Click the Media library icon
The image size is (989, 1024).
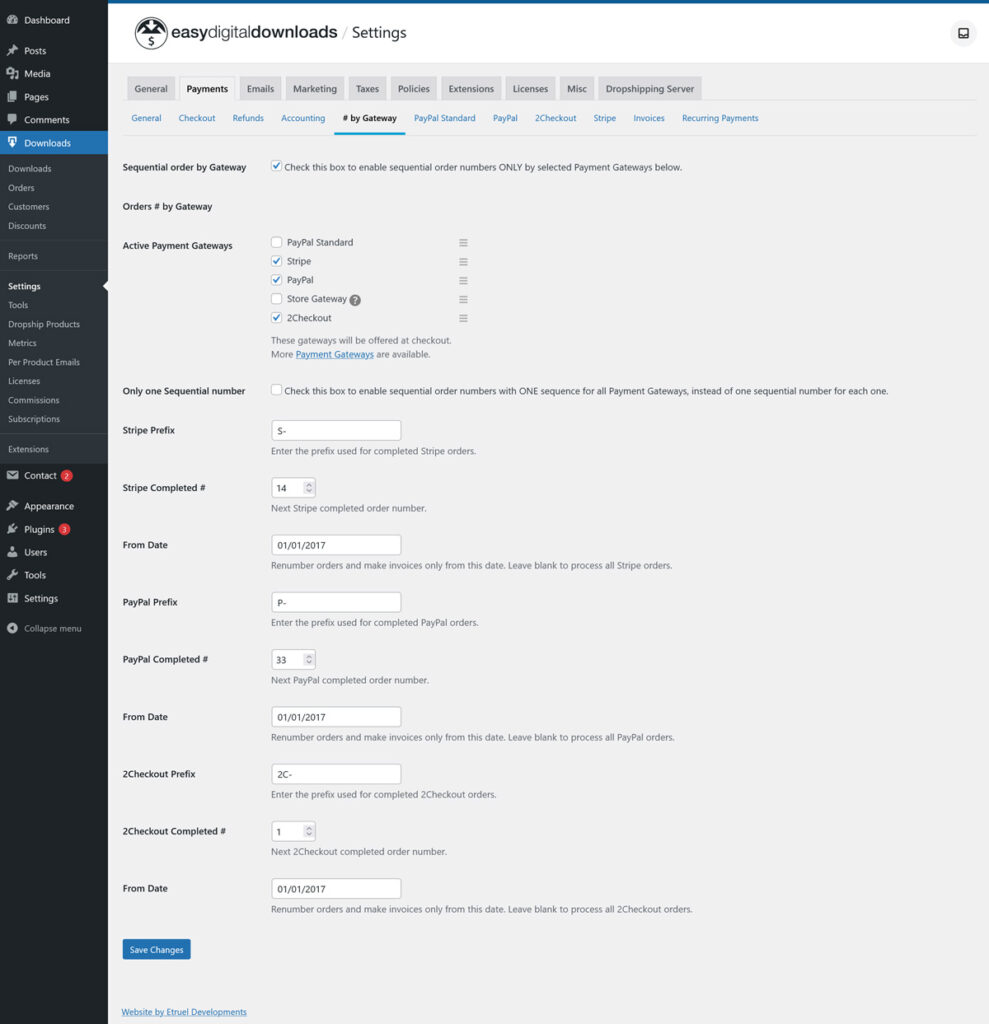click(12, 73)
